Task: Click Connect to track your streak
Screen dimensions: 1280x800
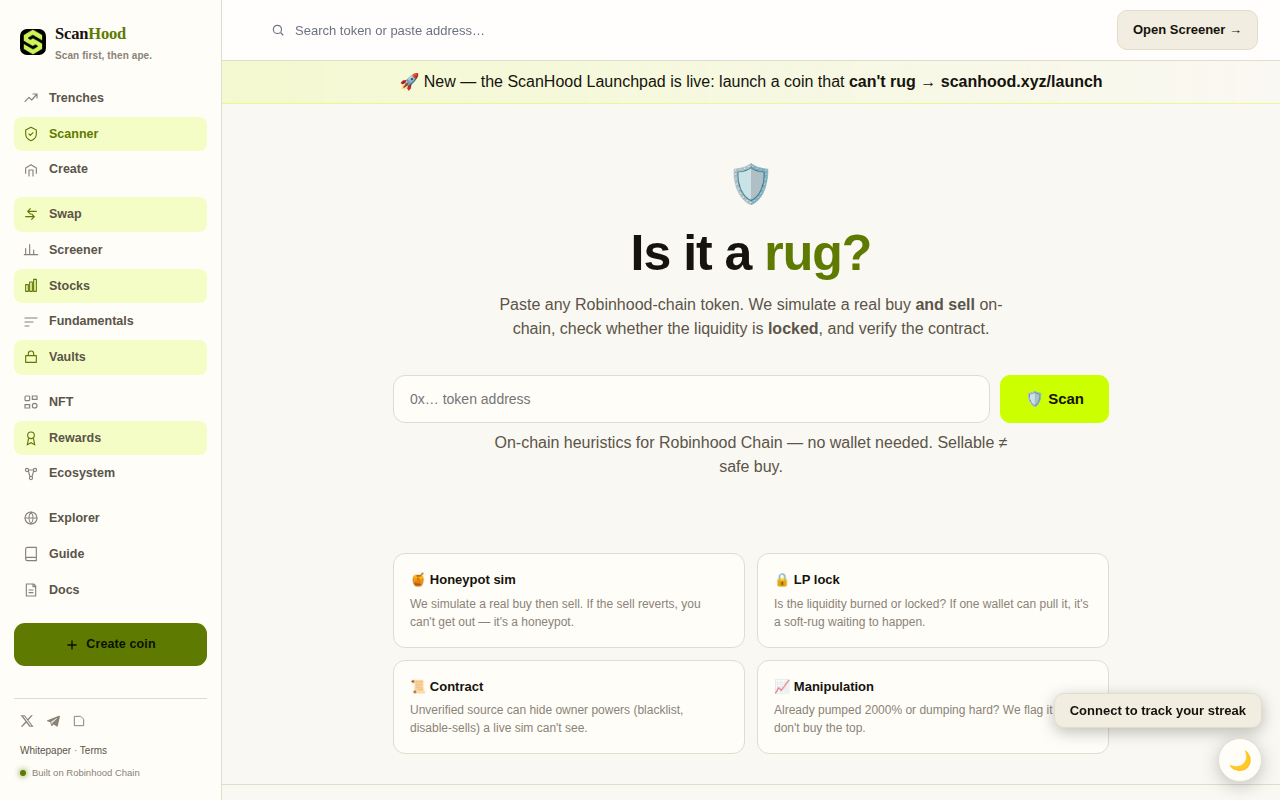Action: (1158, 711)
